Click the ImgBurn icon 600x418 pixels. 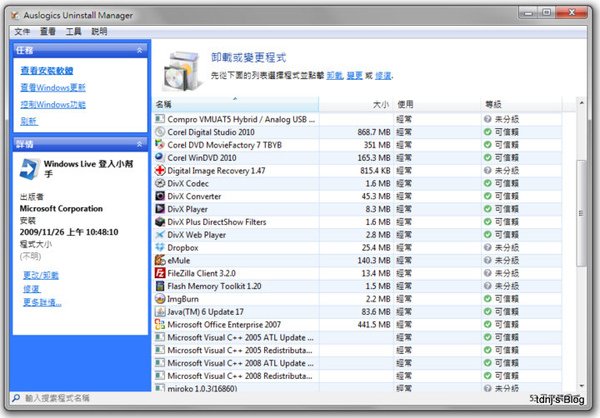click(160, 299)
